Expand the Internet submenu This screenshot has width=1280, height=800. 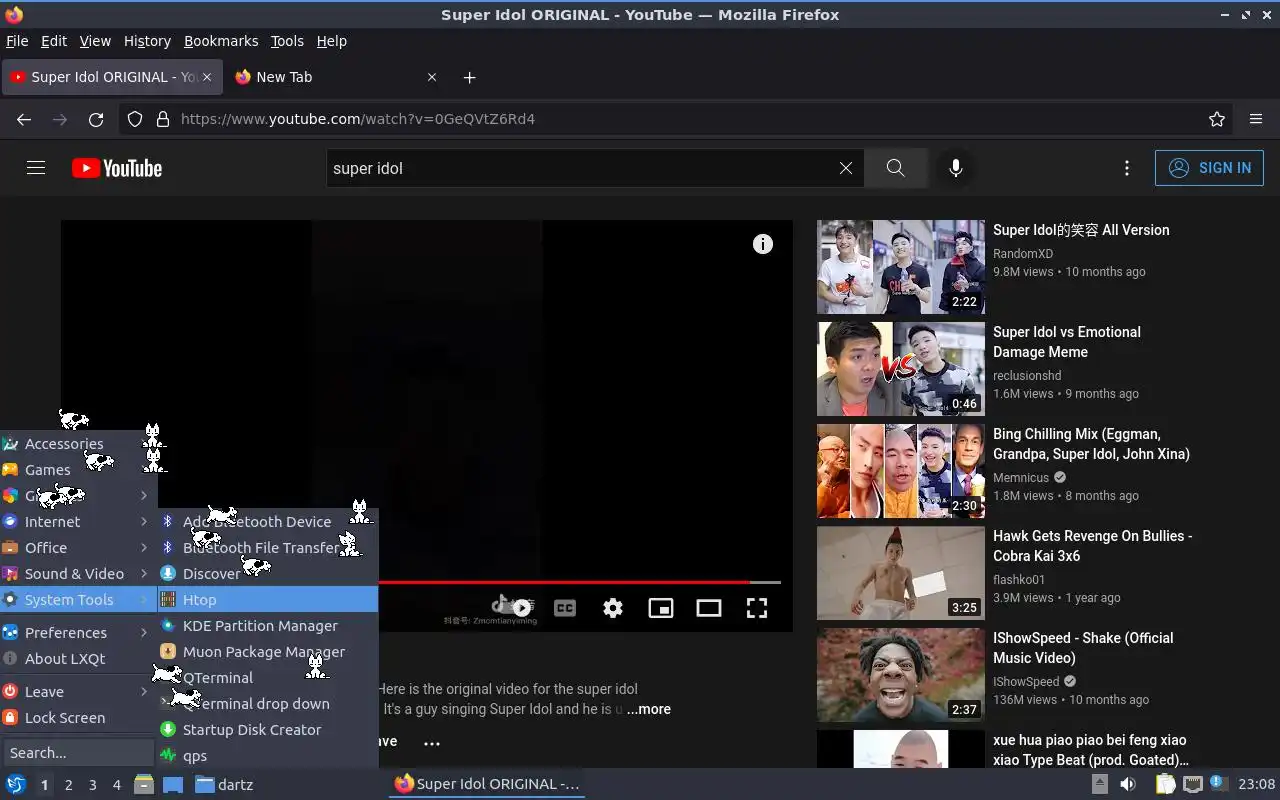point(79,521)
